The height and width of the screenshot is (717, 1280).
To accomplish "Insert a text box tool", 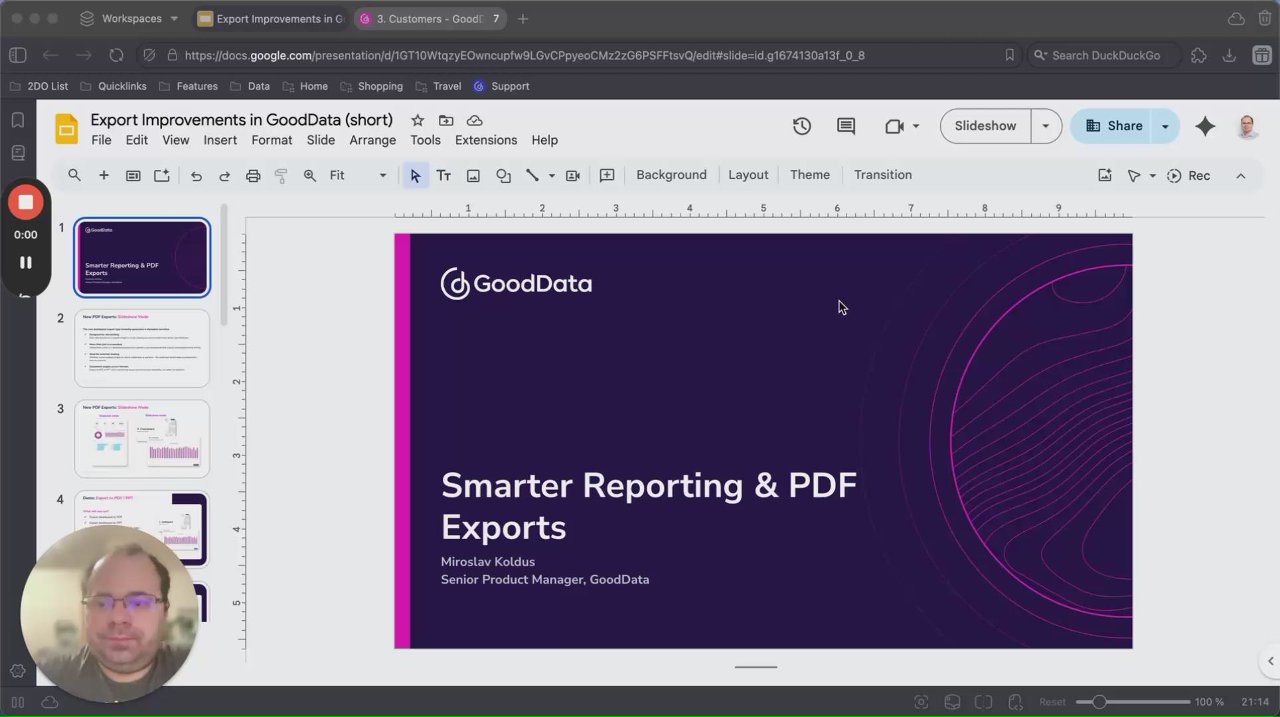I will [x=444, y=175].
